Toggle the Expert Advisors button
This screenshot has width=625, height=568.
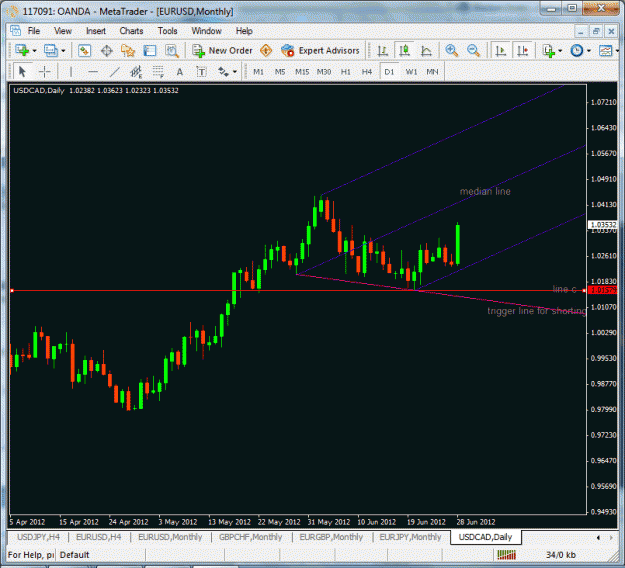click(320, 51)
